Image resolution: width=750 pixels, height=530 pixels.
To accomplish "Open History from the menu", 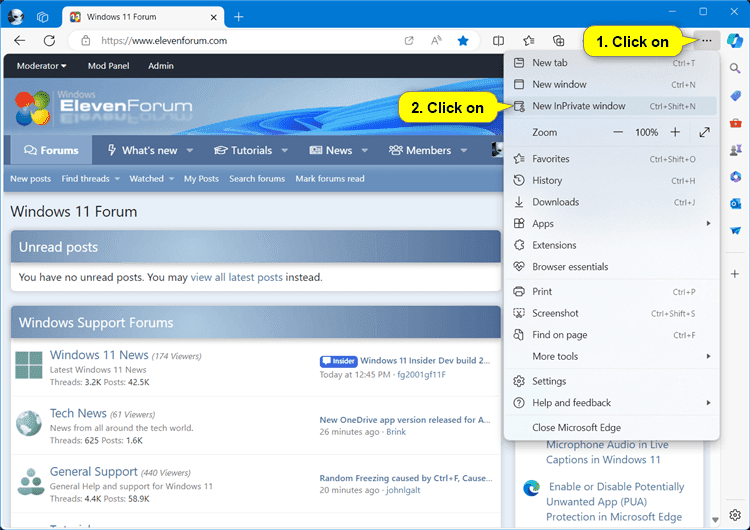I will click(611, 180).
